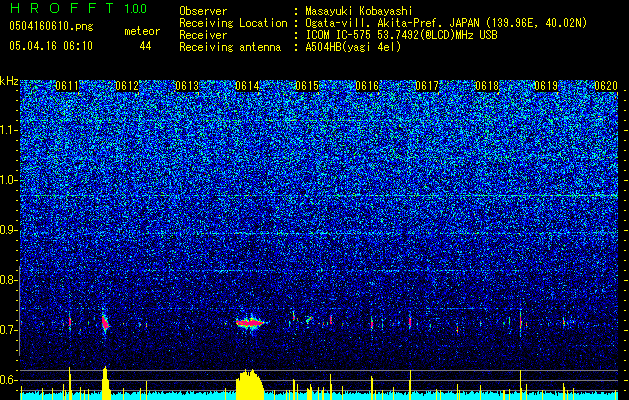The height and width of the screenshot is (400, 629).
Task: Click the HROFFT 1.0.0 title text
Action: click(78, 8)
